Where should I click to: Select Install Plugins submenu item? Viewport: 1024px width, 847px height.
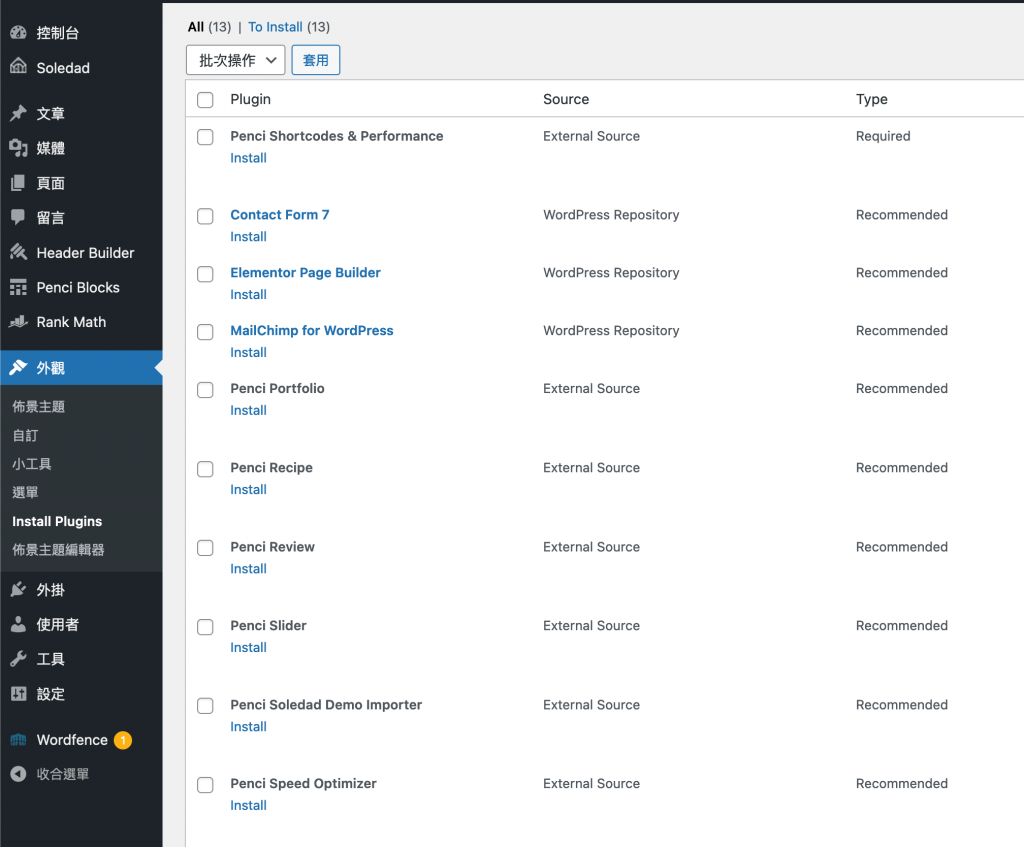point(57,521)
